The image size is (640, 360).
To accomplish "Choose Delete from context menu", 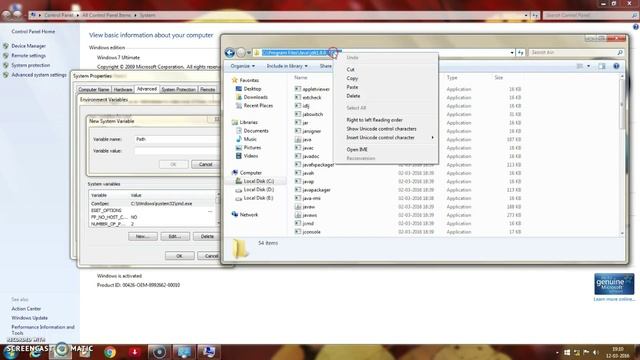I will click(x=353, y=96).
